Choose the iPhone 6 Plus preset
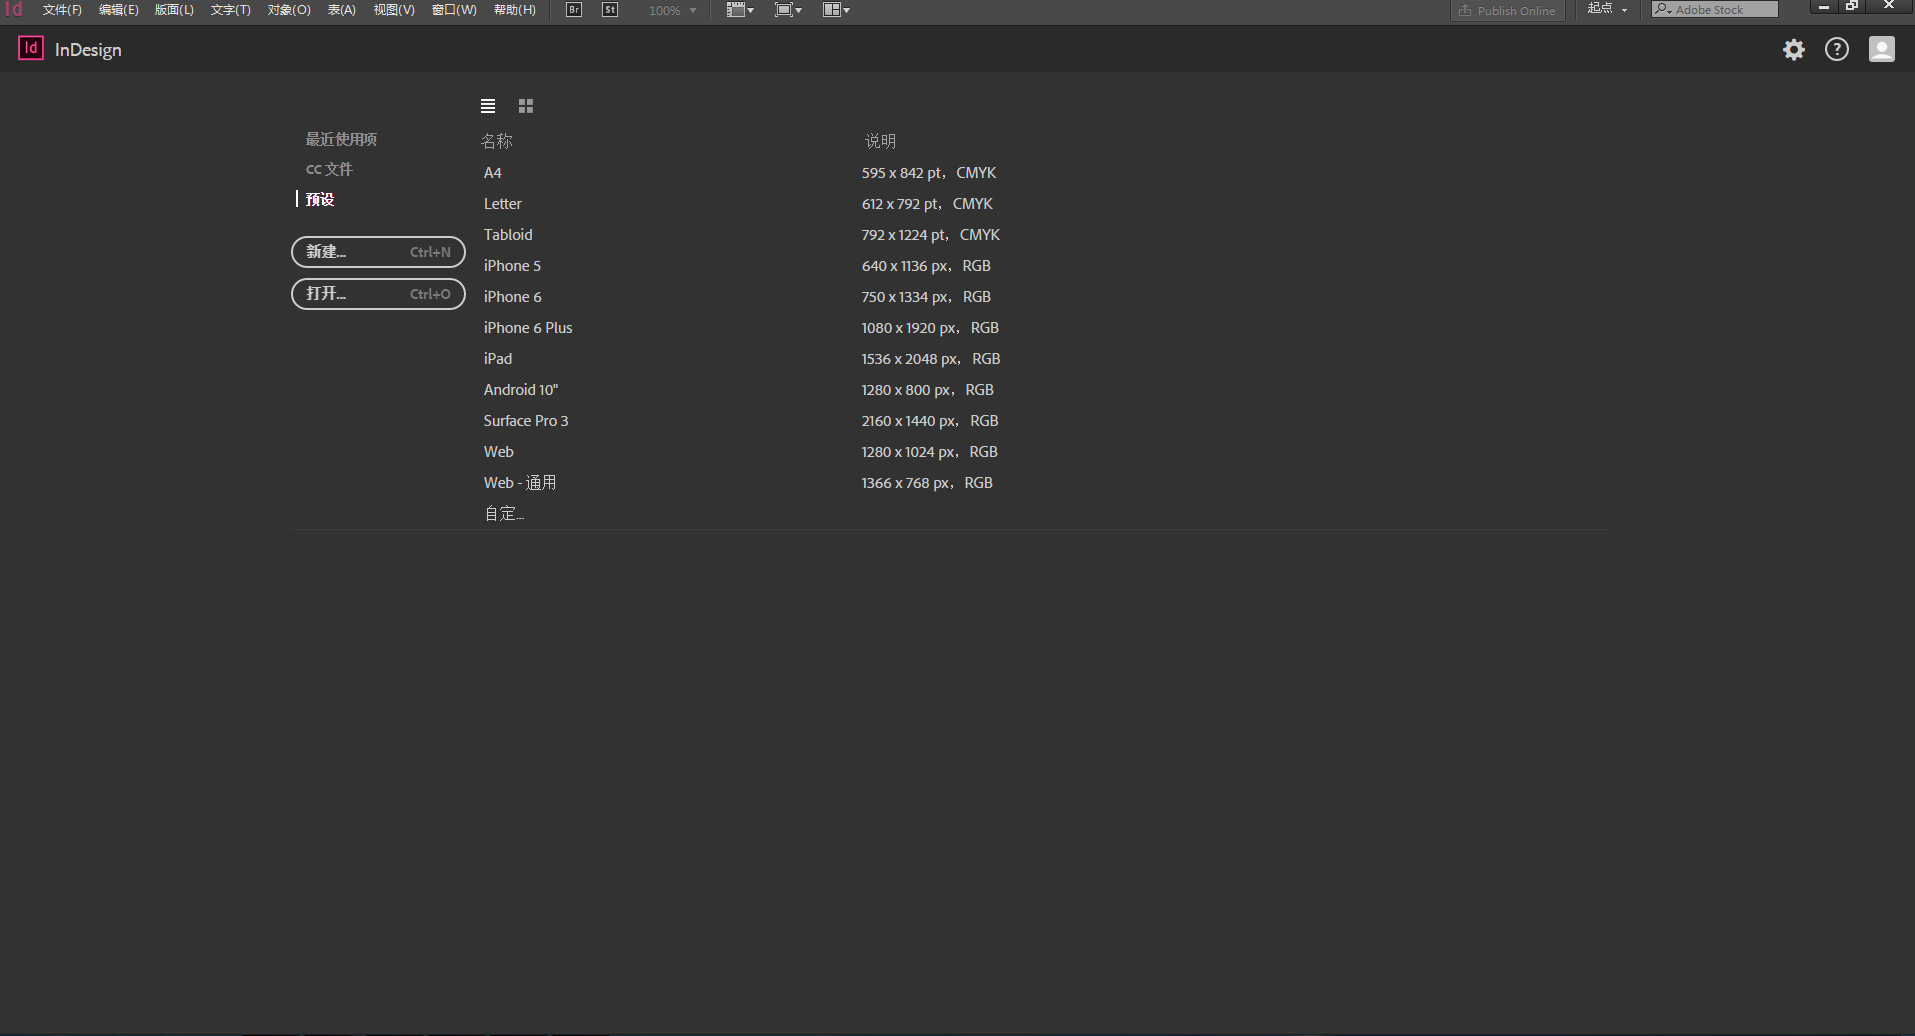The width and height of the screenshot is (1915, 1036). [528, 328]
